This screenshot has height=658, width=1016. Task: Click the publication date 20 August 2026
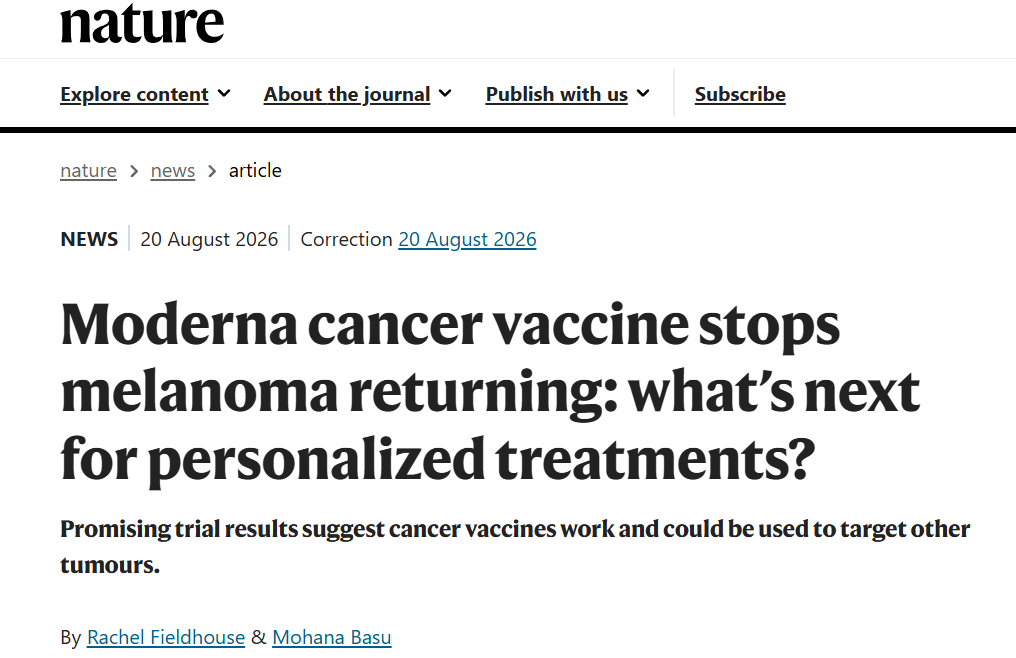(209, 239)
